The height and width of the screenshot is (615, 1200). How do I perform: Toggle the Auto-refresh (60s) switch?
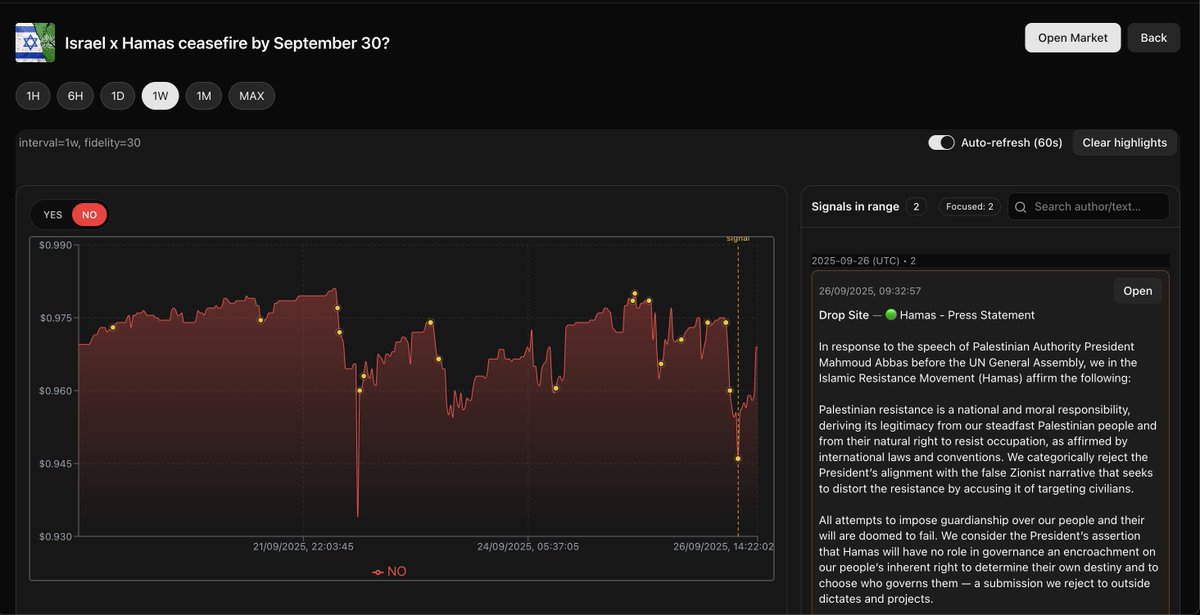[941, 143]
